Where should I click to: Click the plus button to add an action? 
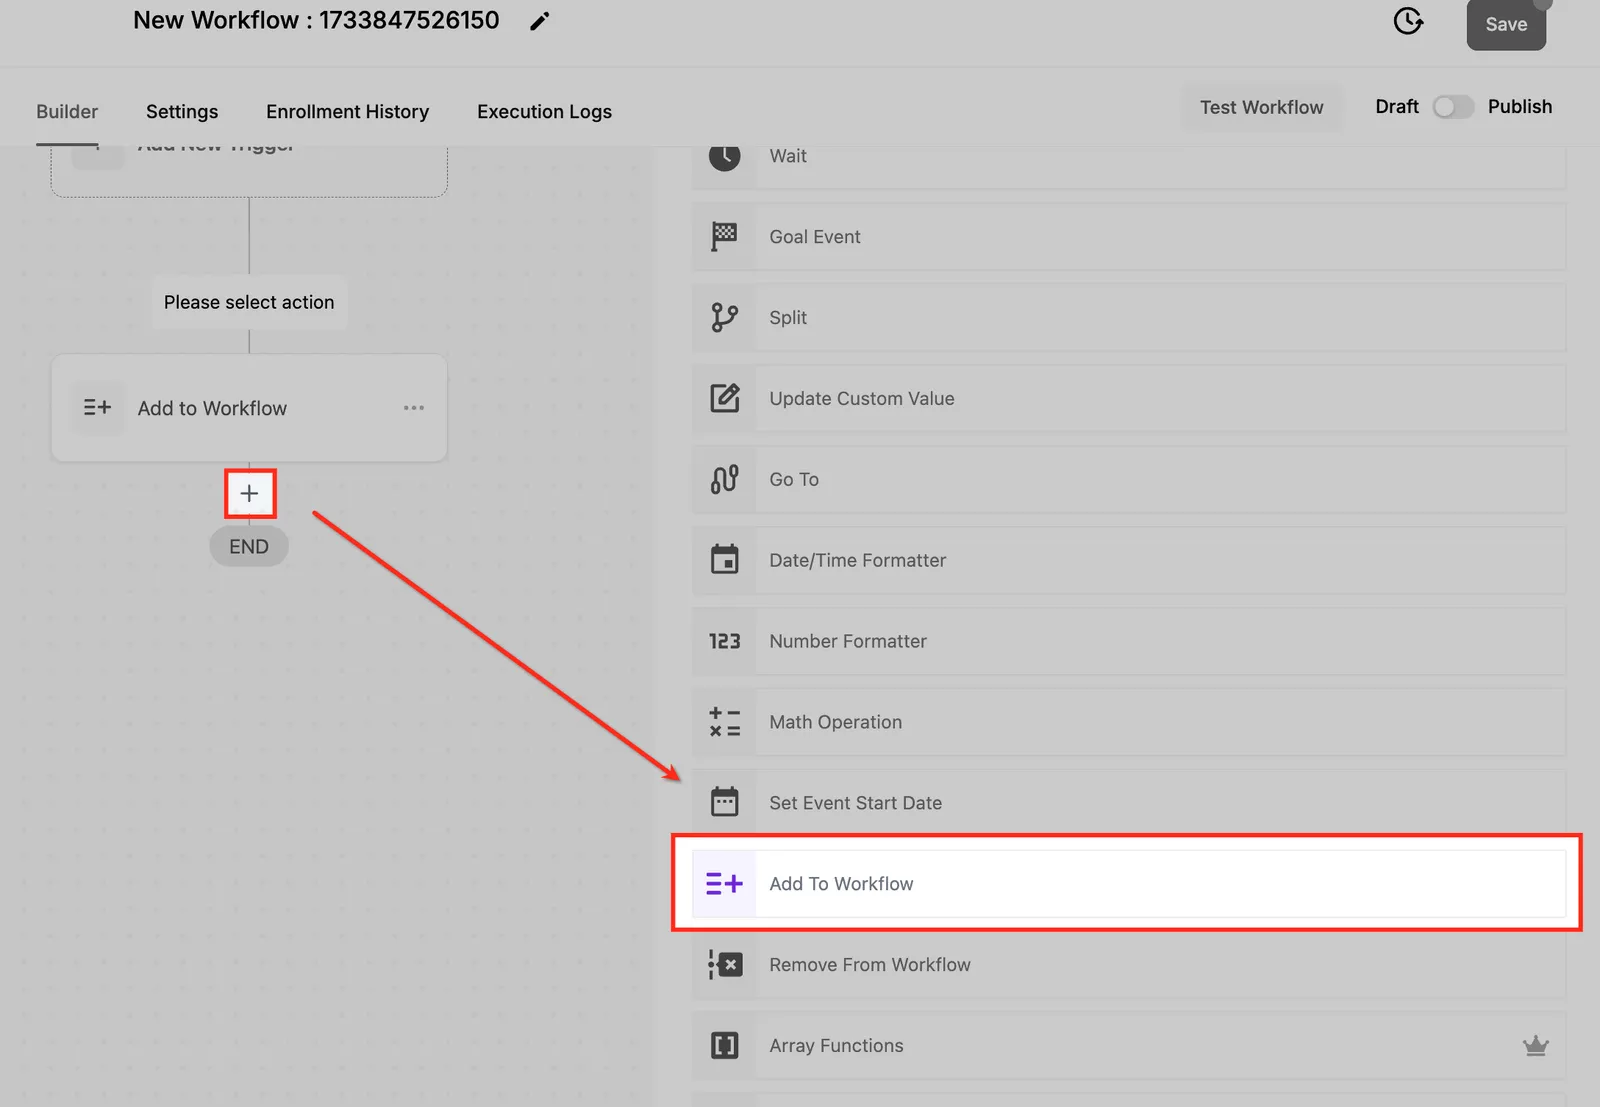click(x=249, y=493)
